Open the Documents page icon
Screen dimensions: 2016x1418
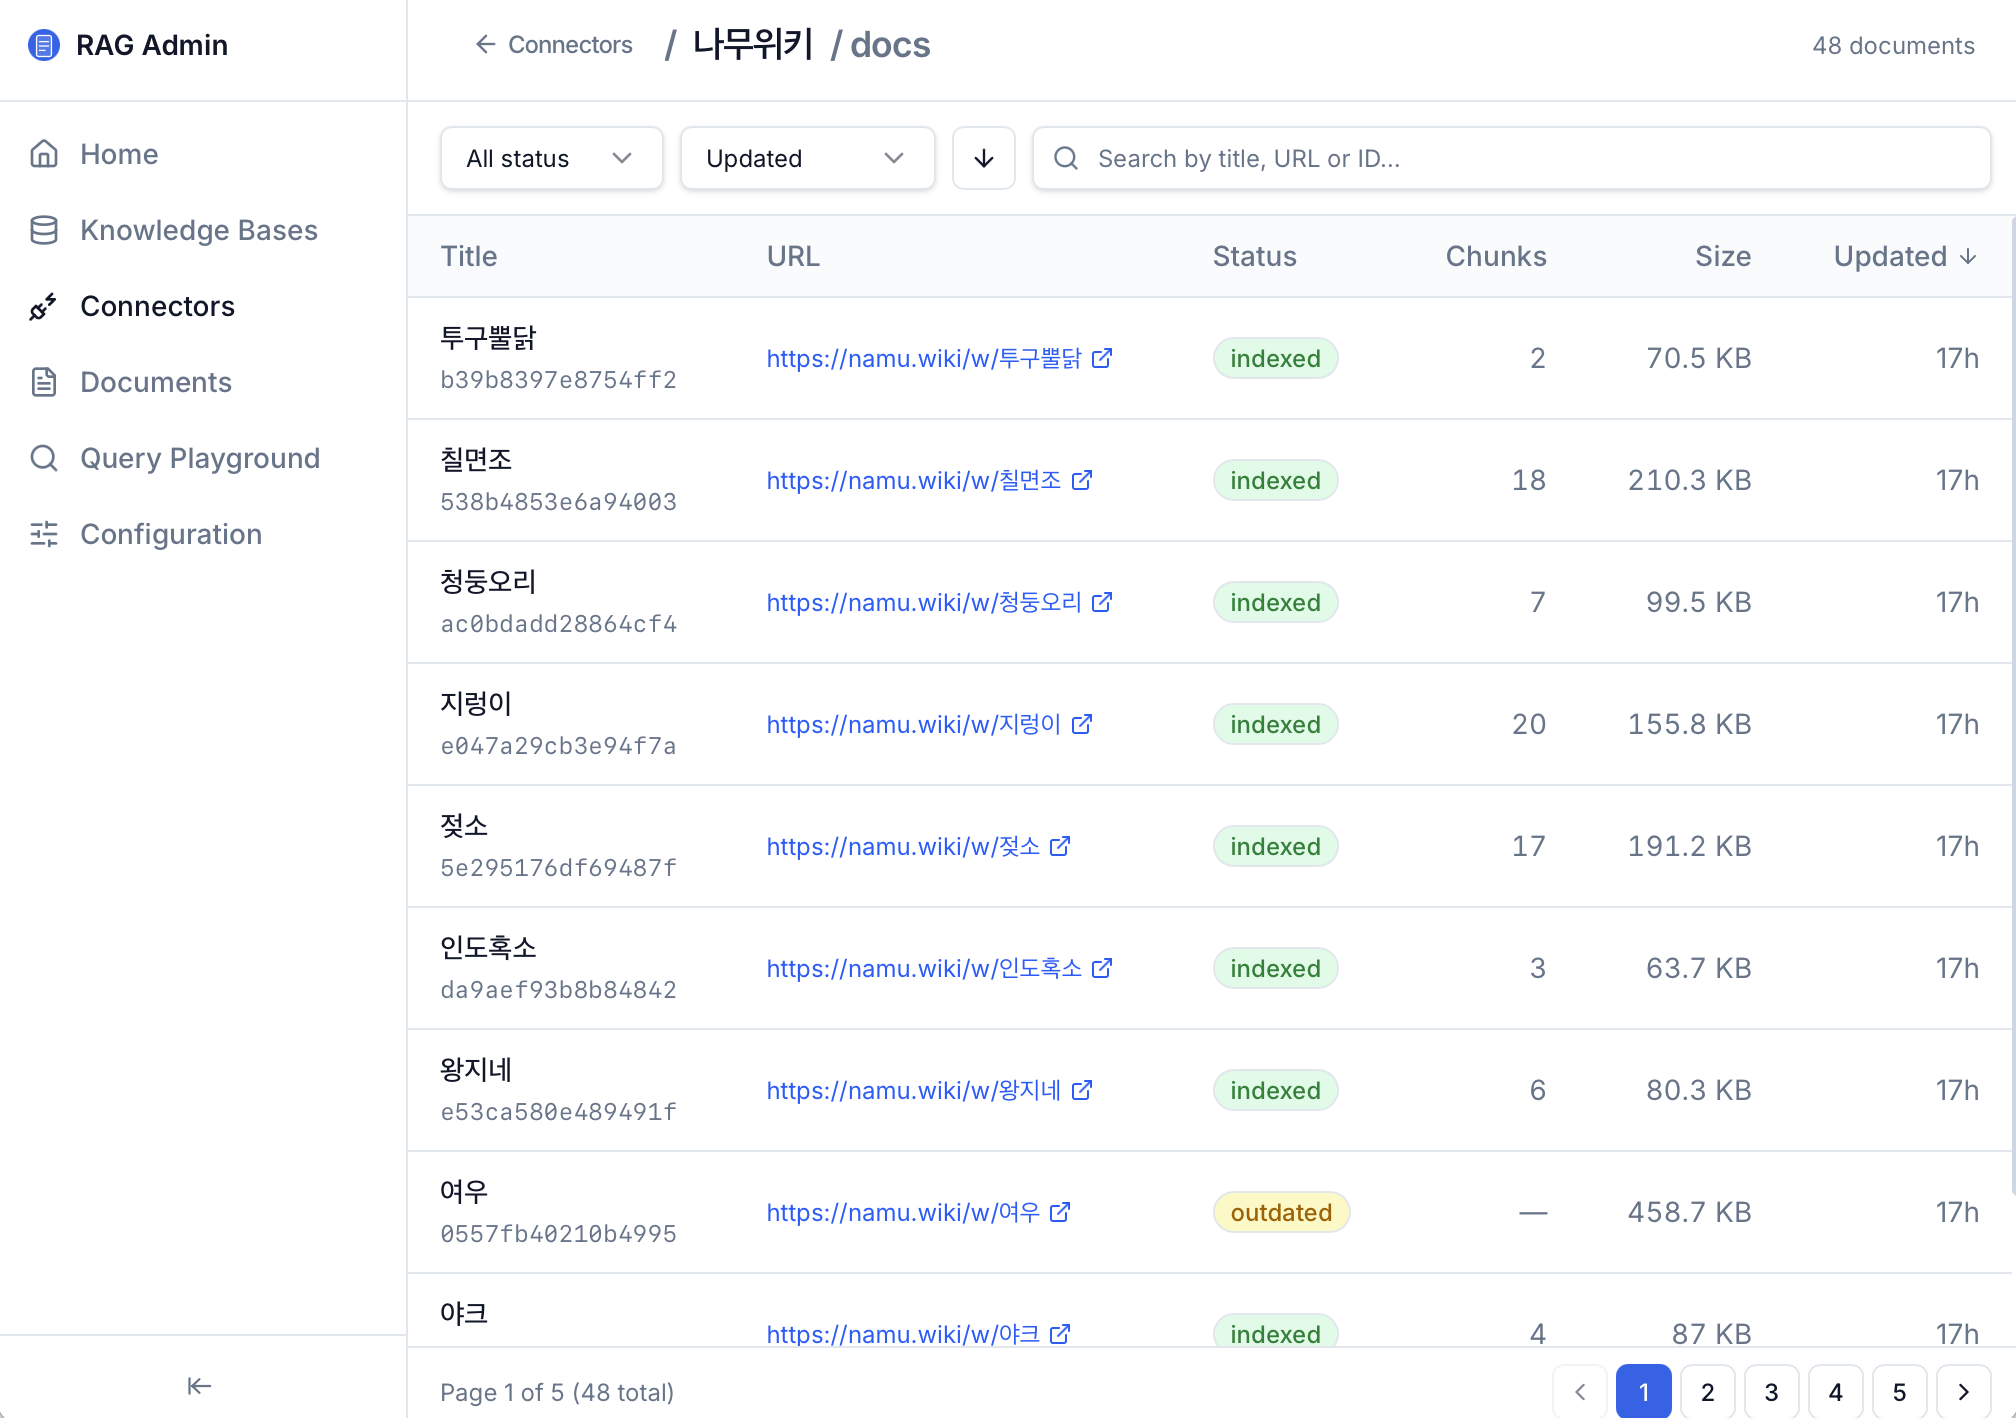point(44,382)
